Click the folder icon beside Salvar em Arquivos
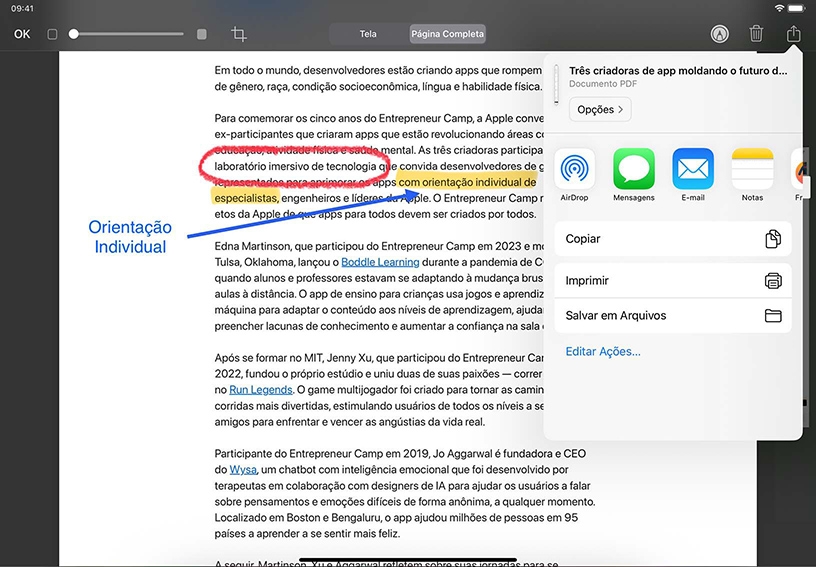The height and width of the screenshot is (567, 816). (x=773, y=316)
